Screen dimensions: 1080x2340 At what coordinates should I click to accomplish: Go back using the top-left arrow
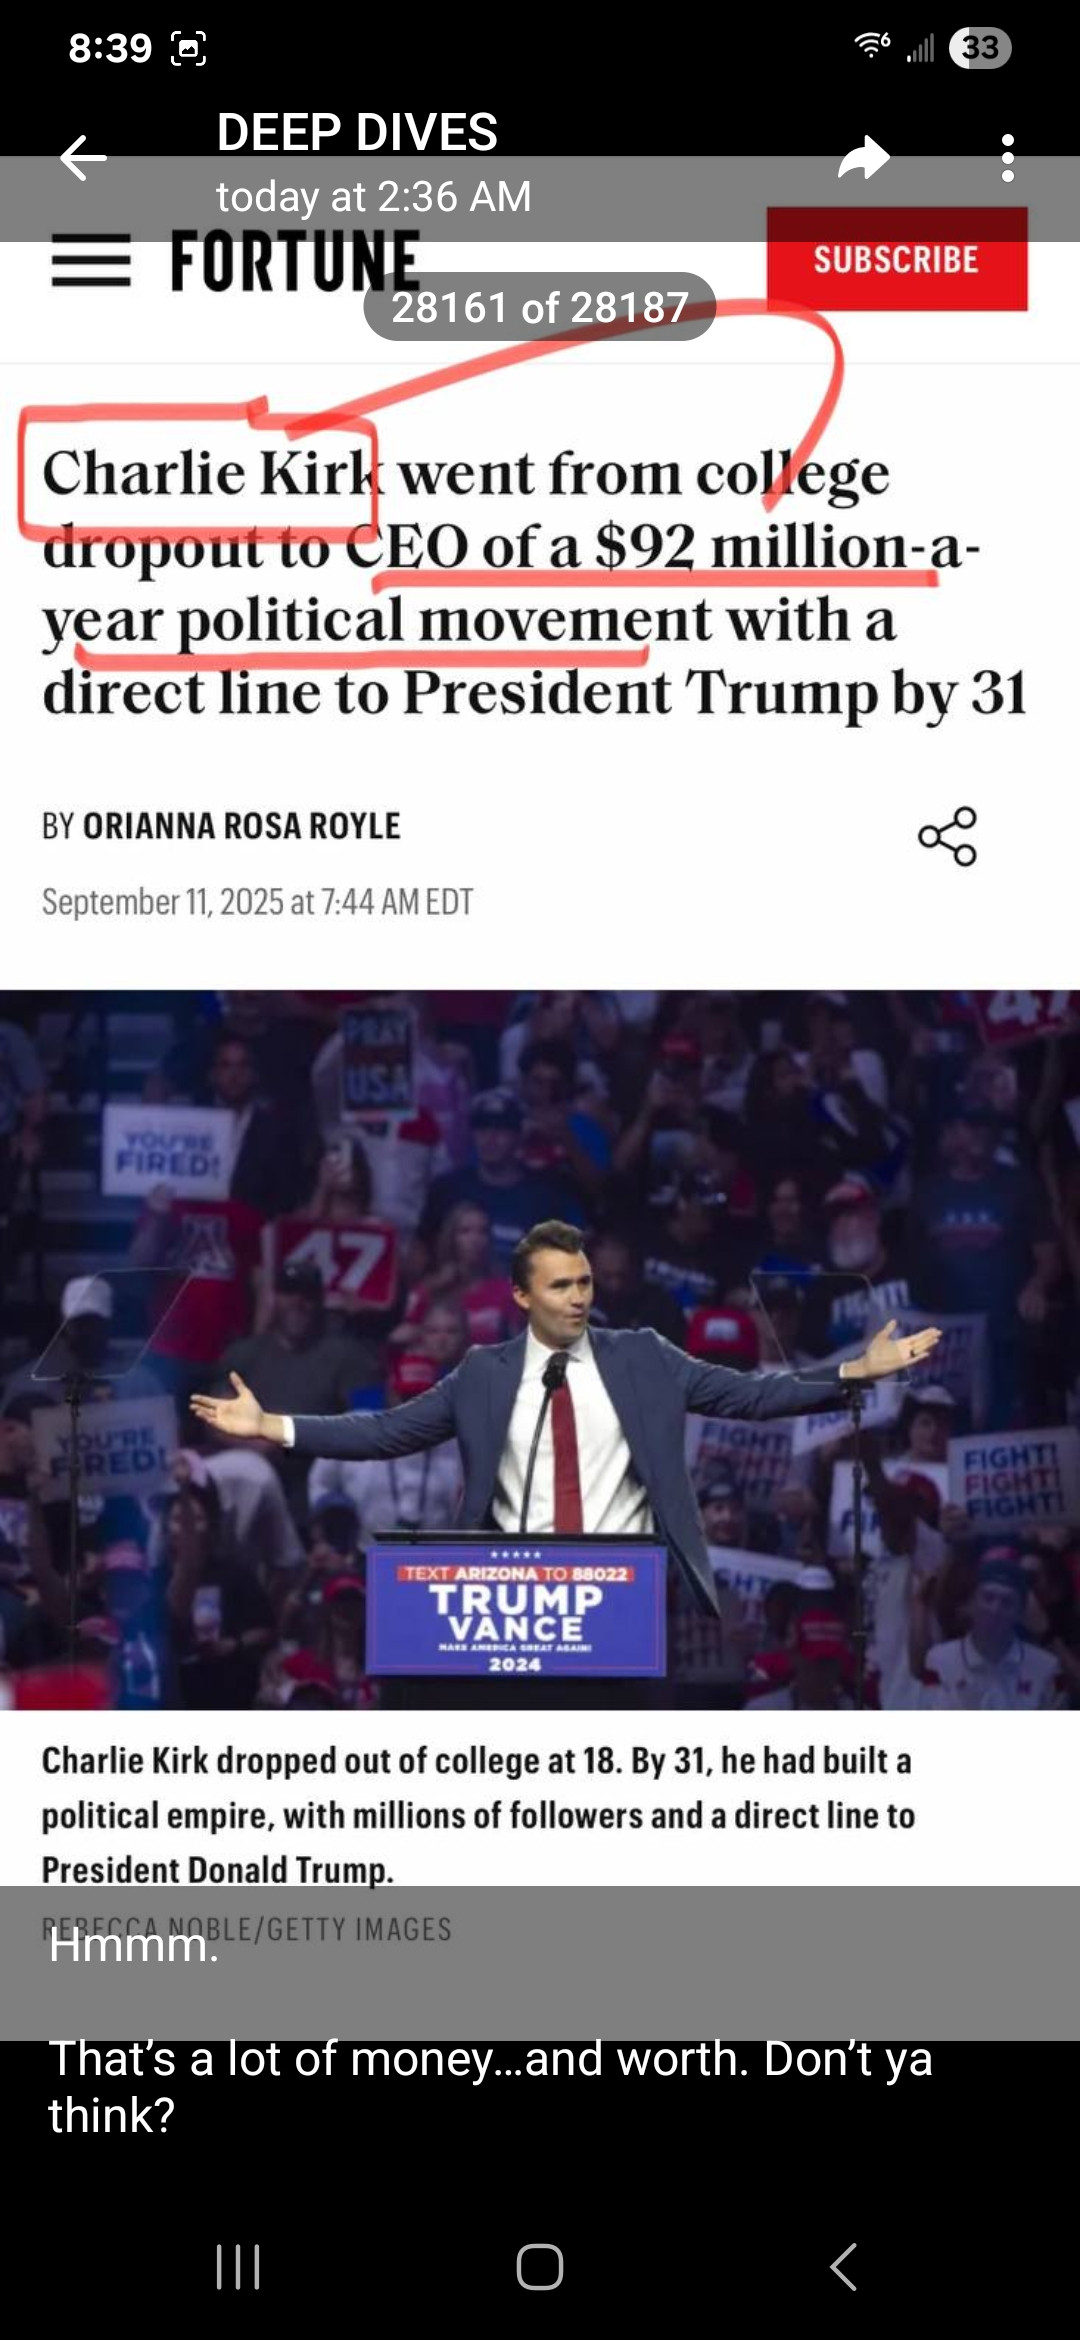[83, 158]
